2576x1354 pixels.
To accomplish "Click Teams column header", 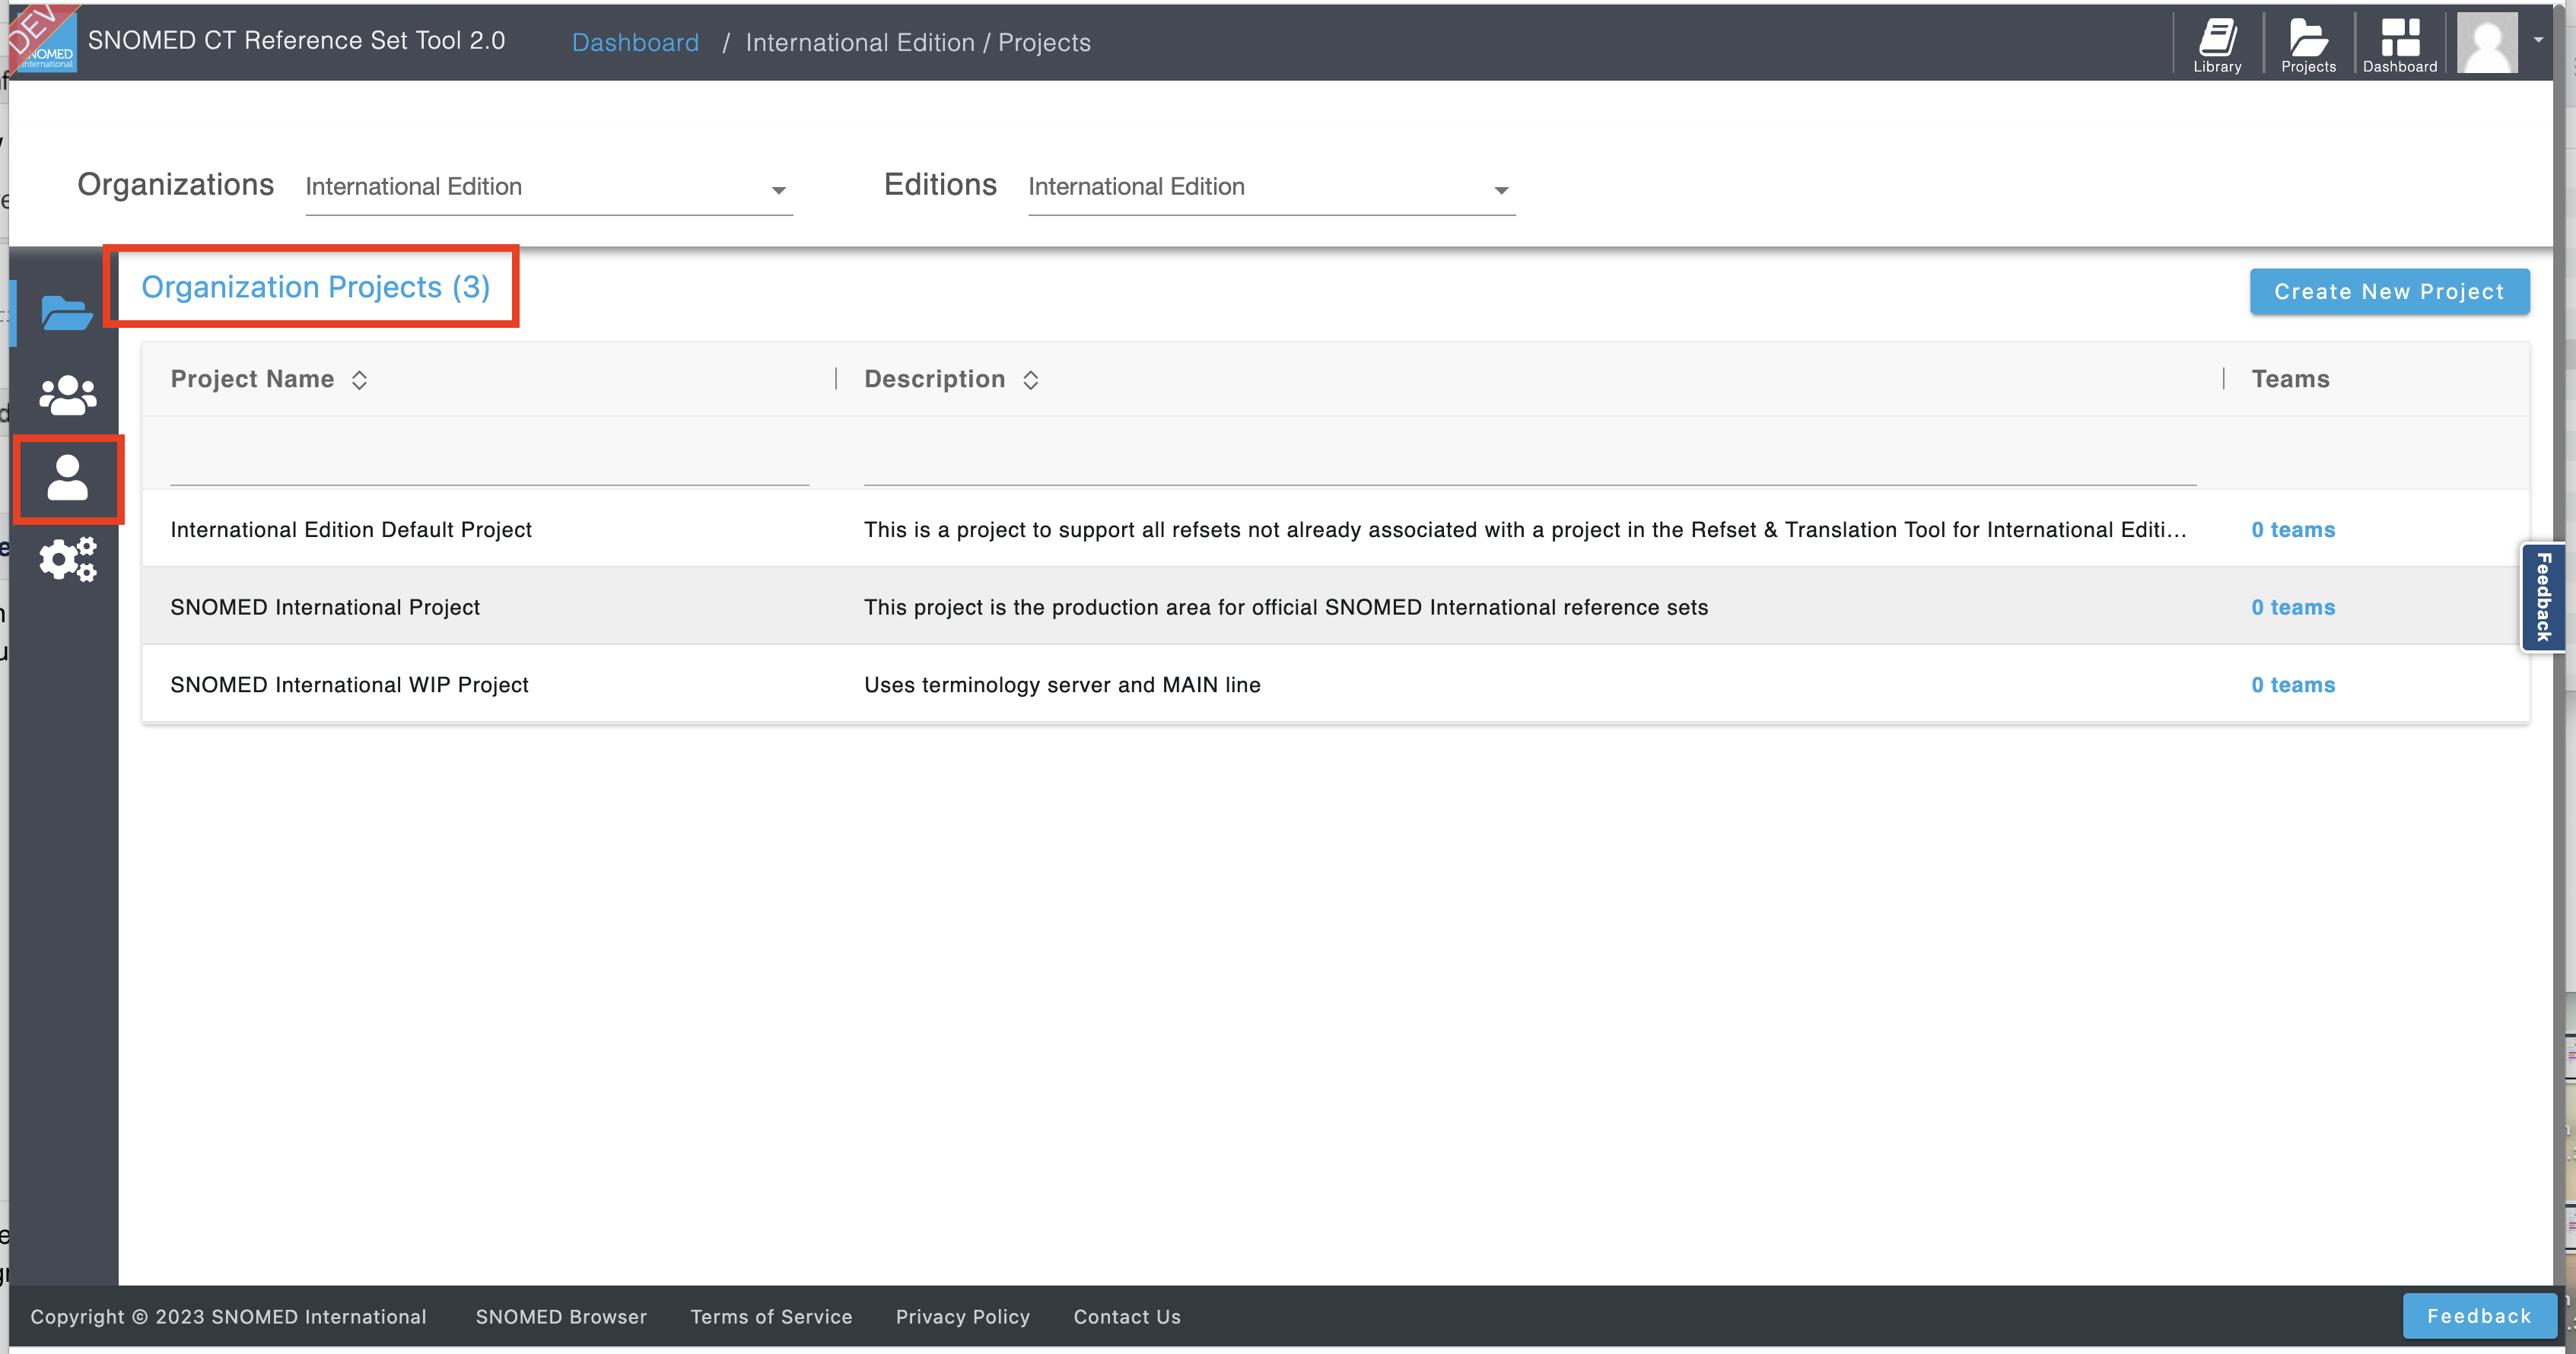I will [2290, 379].
